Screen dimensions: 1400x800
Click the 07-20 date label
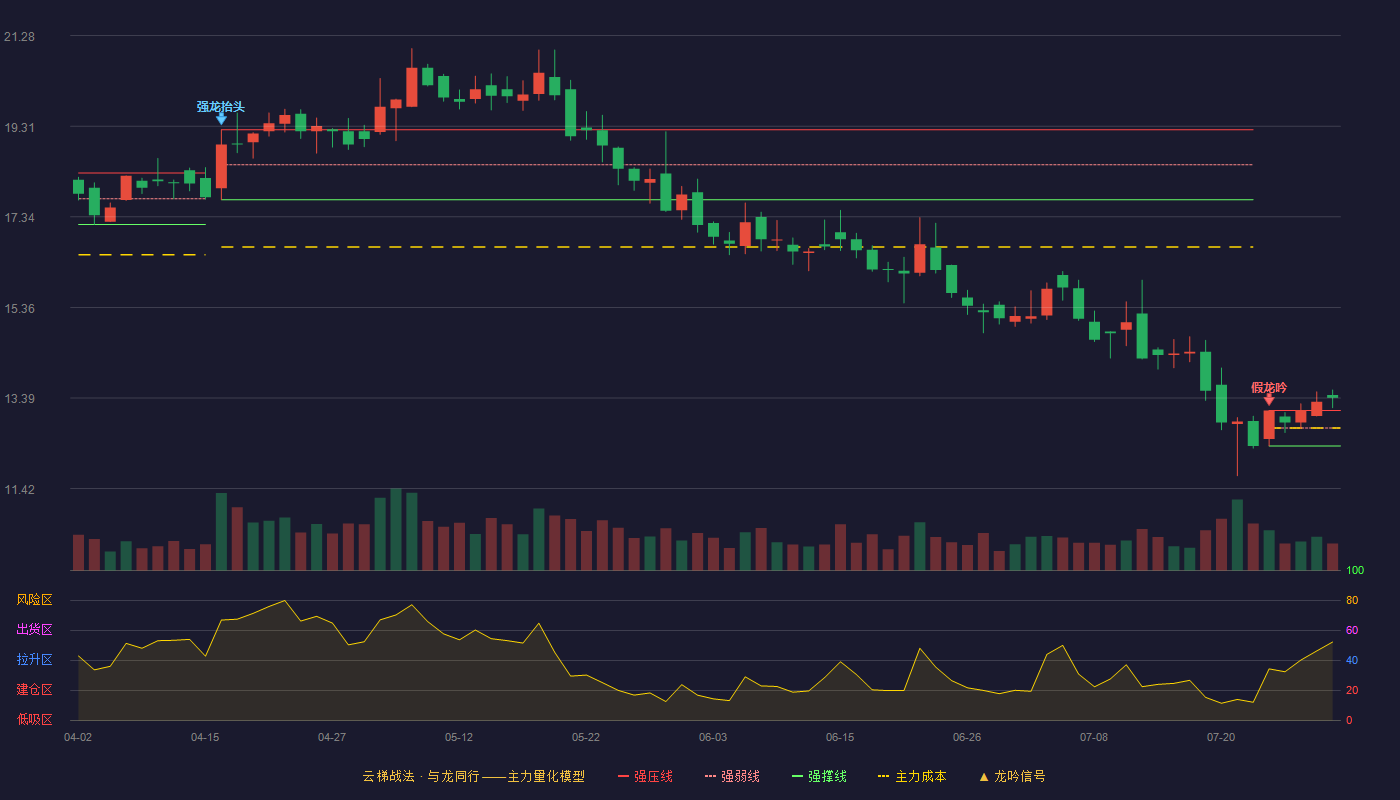pyautogui.click(x=1221, y=737)
